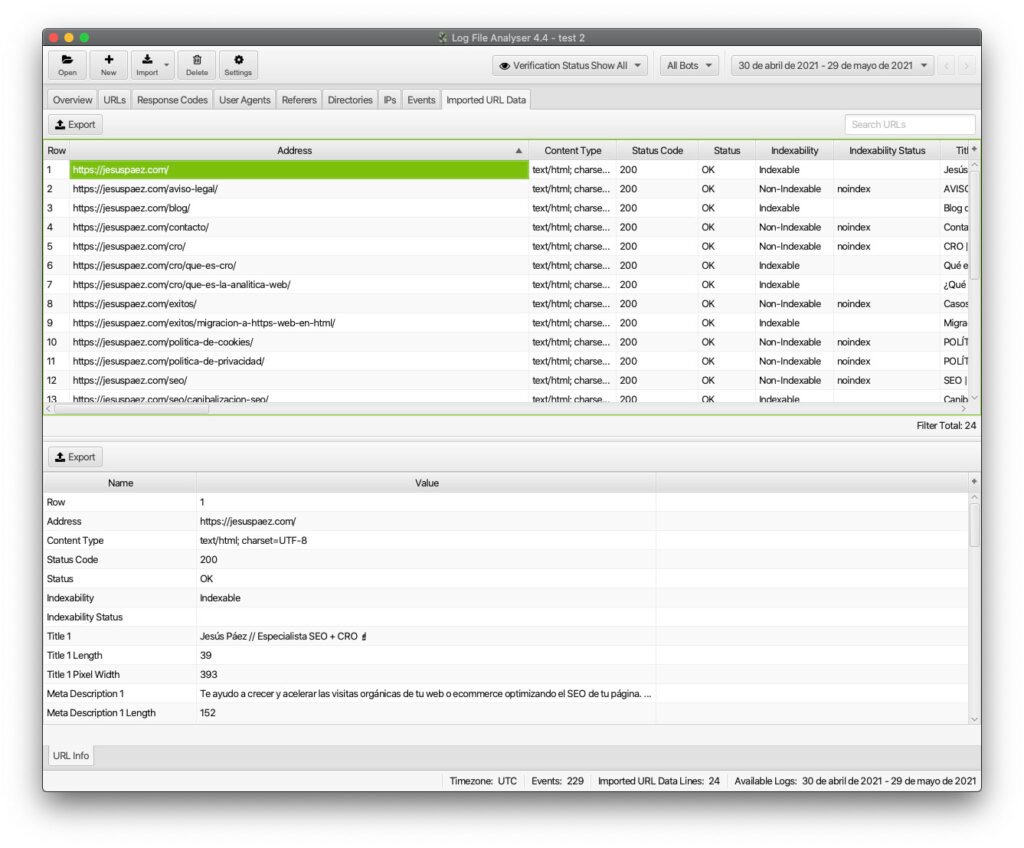
Task: Click vertical scrollbar of details panel
Action: tap(974, 526)
